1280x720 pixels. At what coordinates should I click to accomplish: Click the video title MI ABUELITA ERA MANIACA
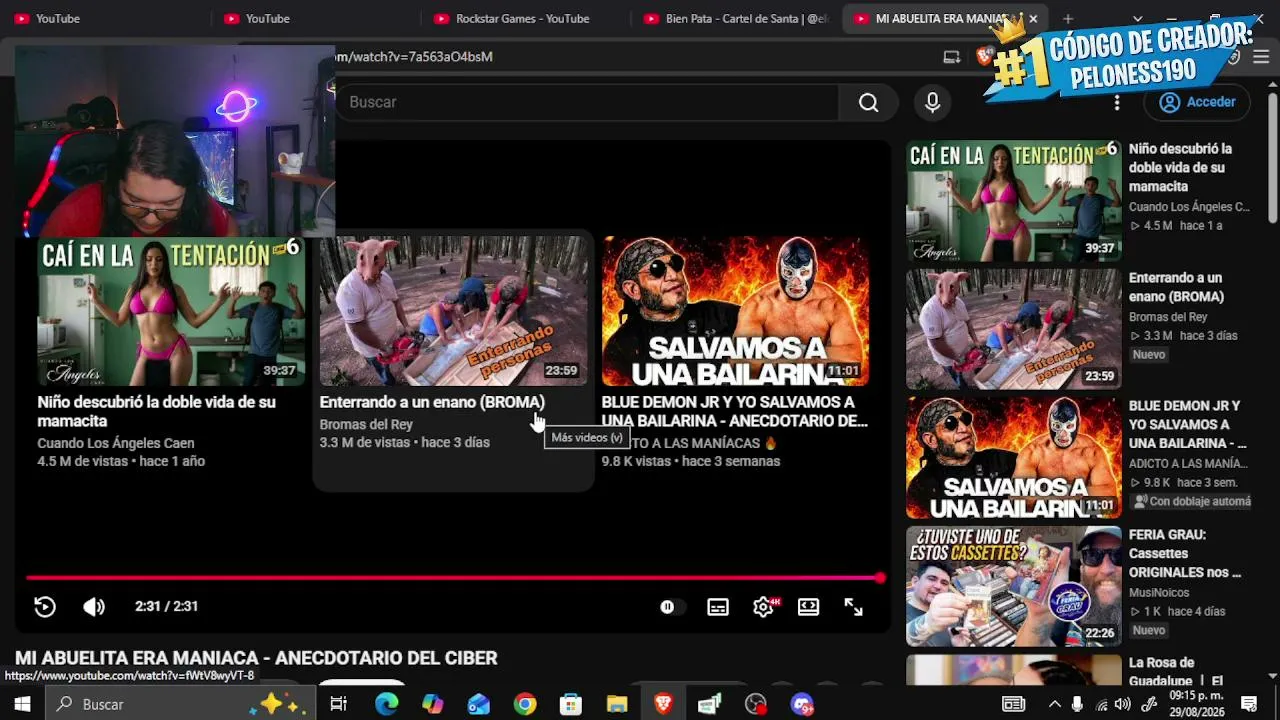[x=256, y=658]
